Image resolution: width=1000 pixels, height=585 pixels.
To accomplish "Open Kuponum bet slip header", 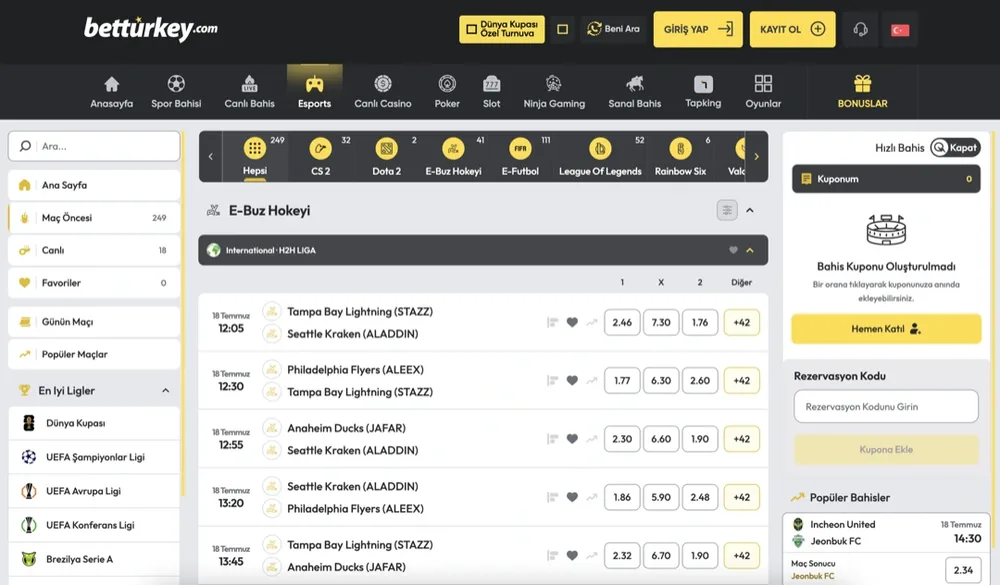I will [x=886, y=179].
